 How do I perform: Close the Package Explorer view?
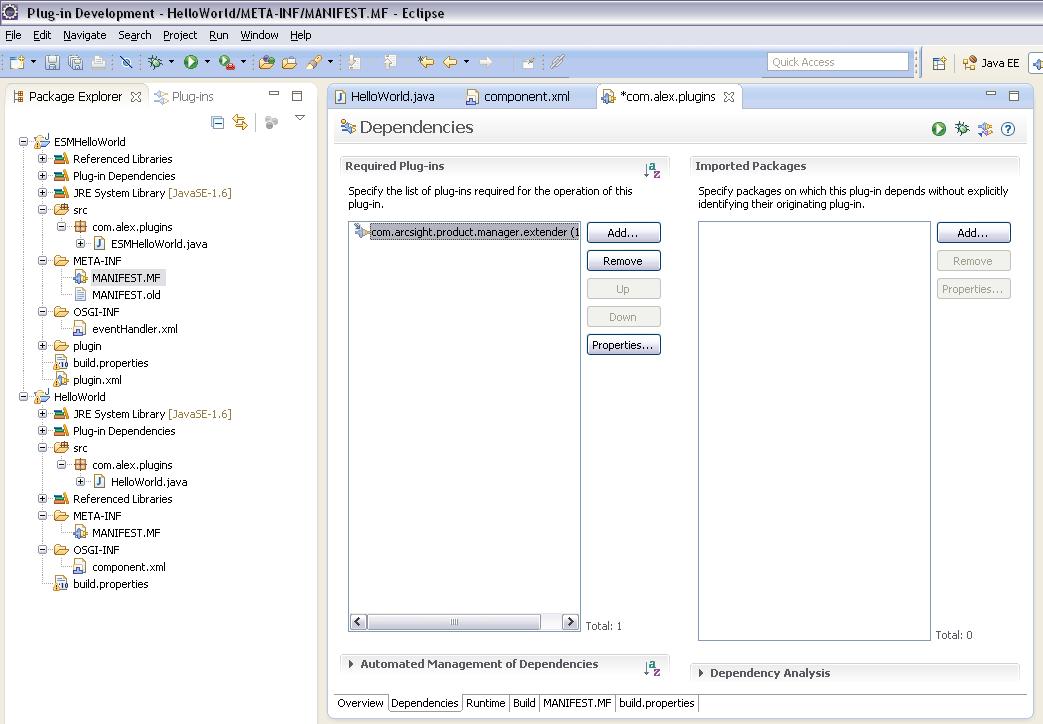136,96
